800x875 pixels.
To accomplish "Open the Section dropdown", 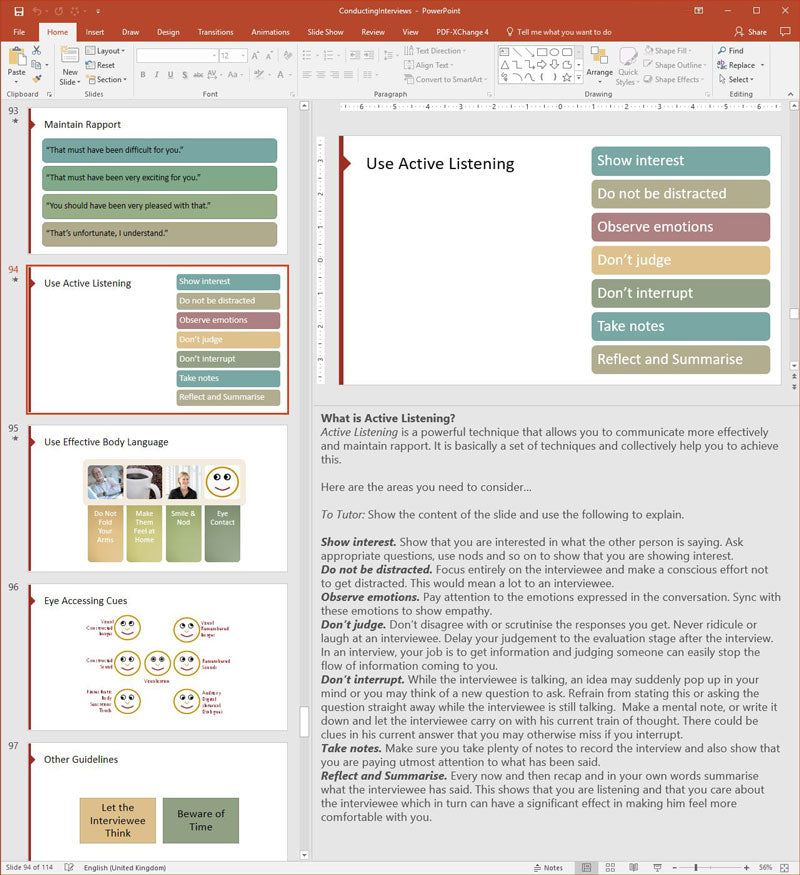I will [107, 79].
